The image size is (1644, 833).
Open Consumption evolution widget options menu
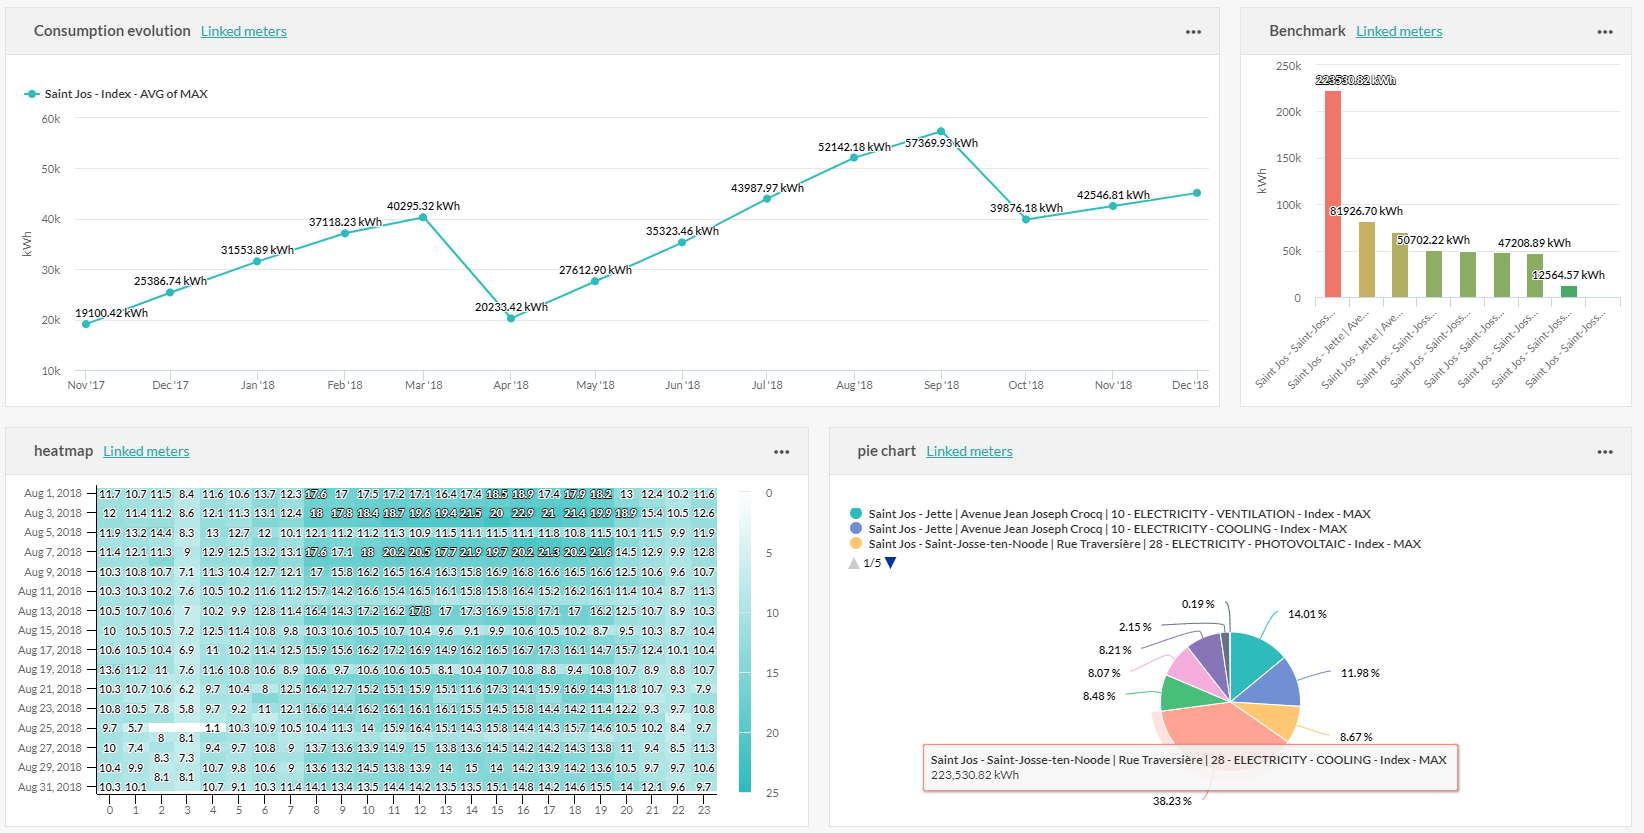point(1193,32)
